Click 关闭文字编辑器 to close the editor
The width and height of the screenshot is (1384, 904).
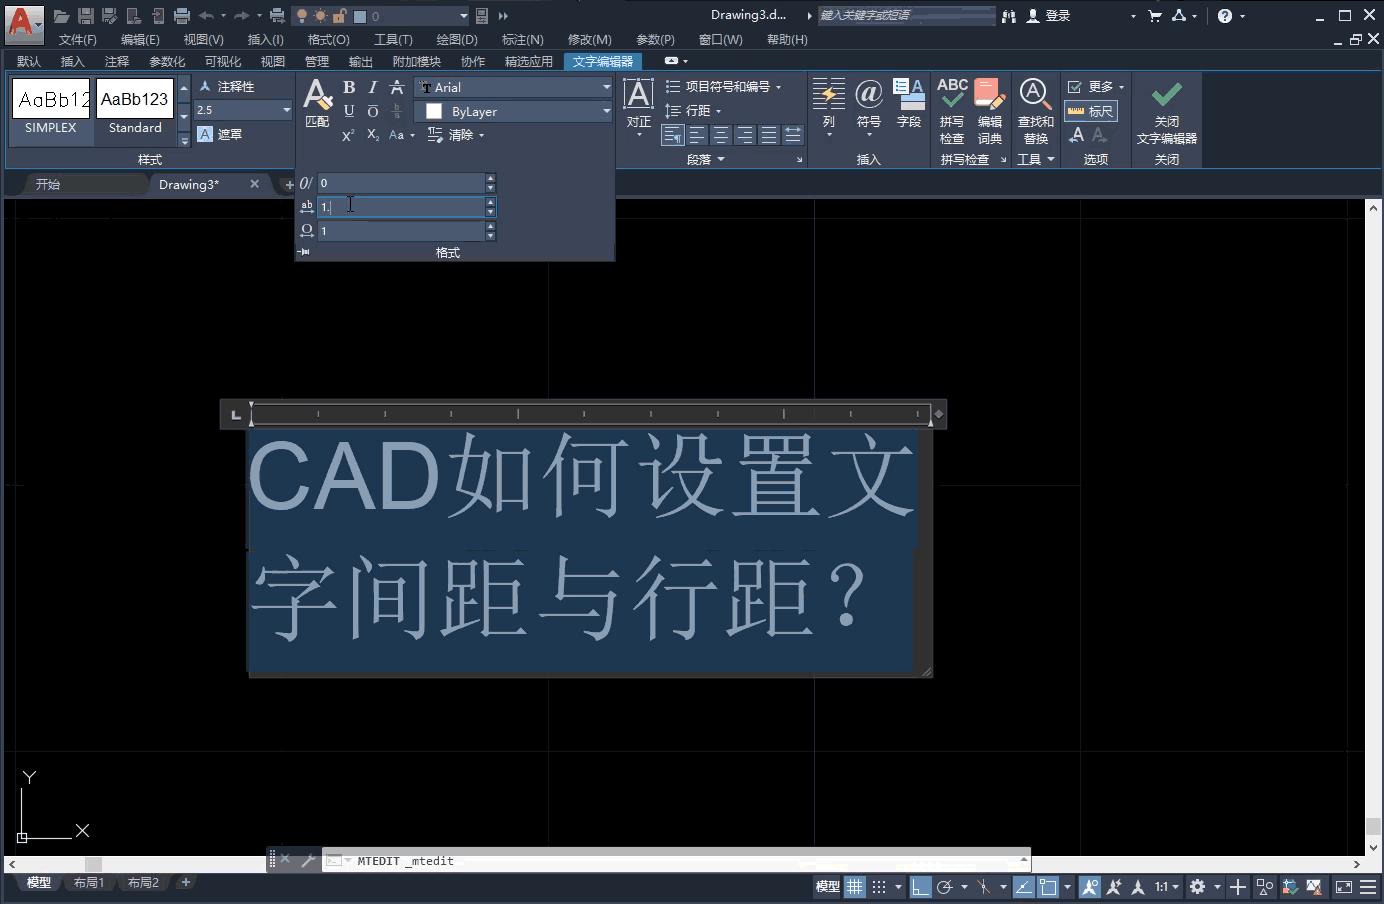pyautogui.click(x=1166, y=110)
